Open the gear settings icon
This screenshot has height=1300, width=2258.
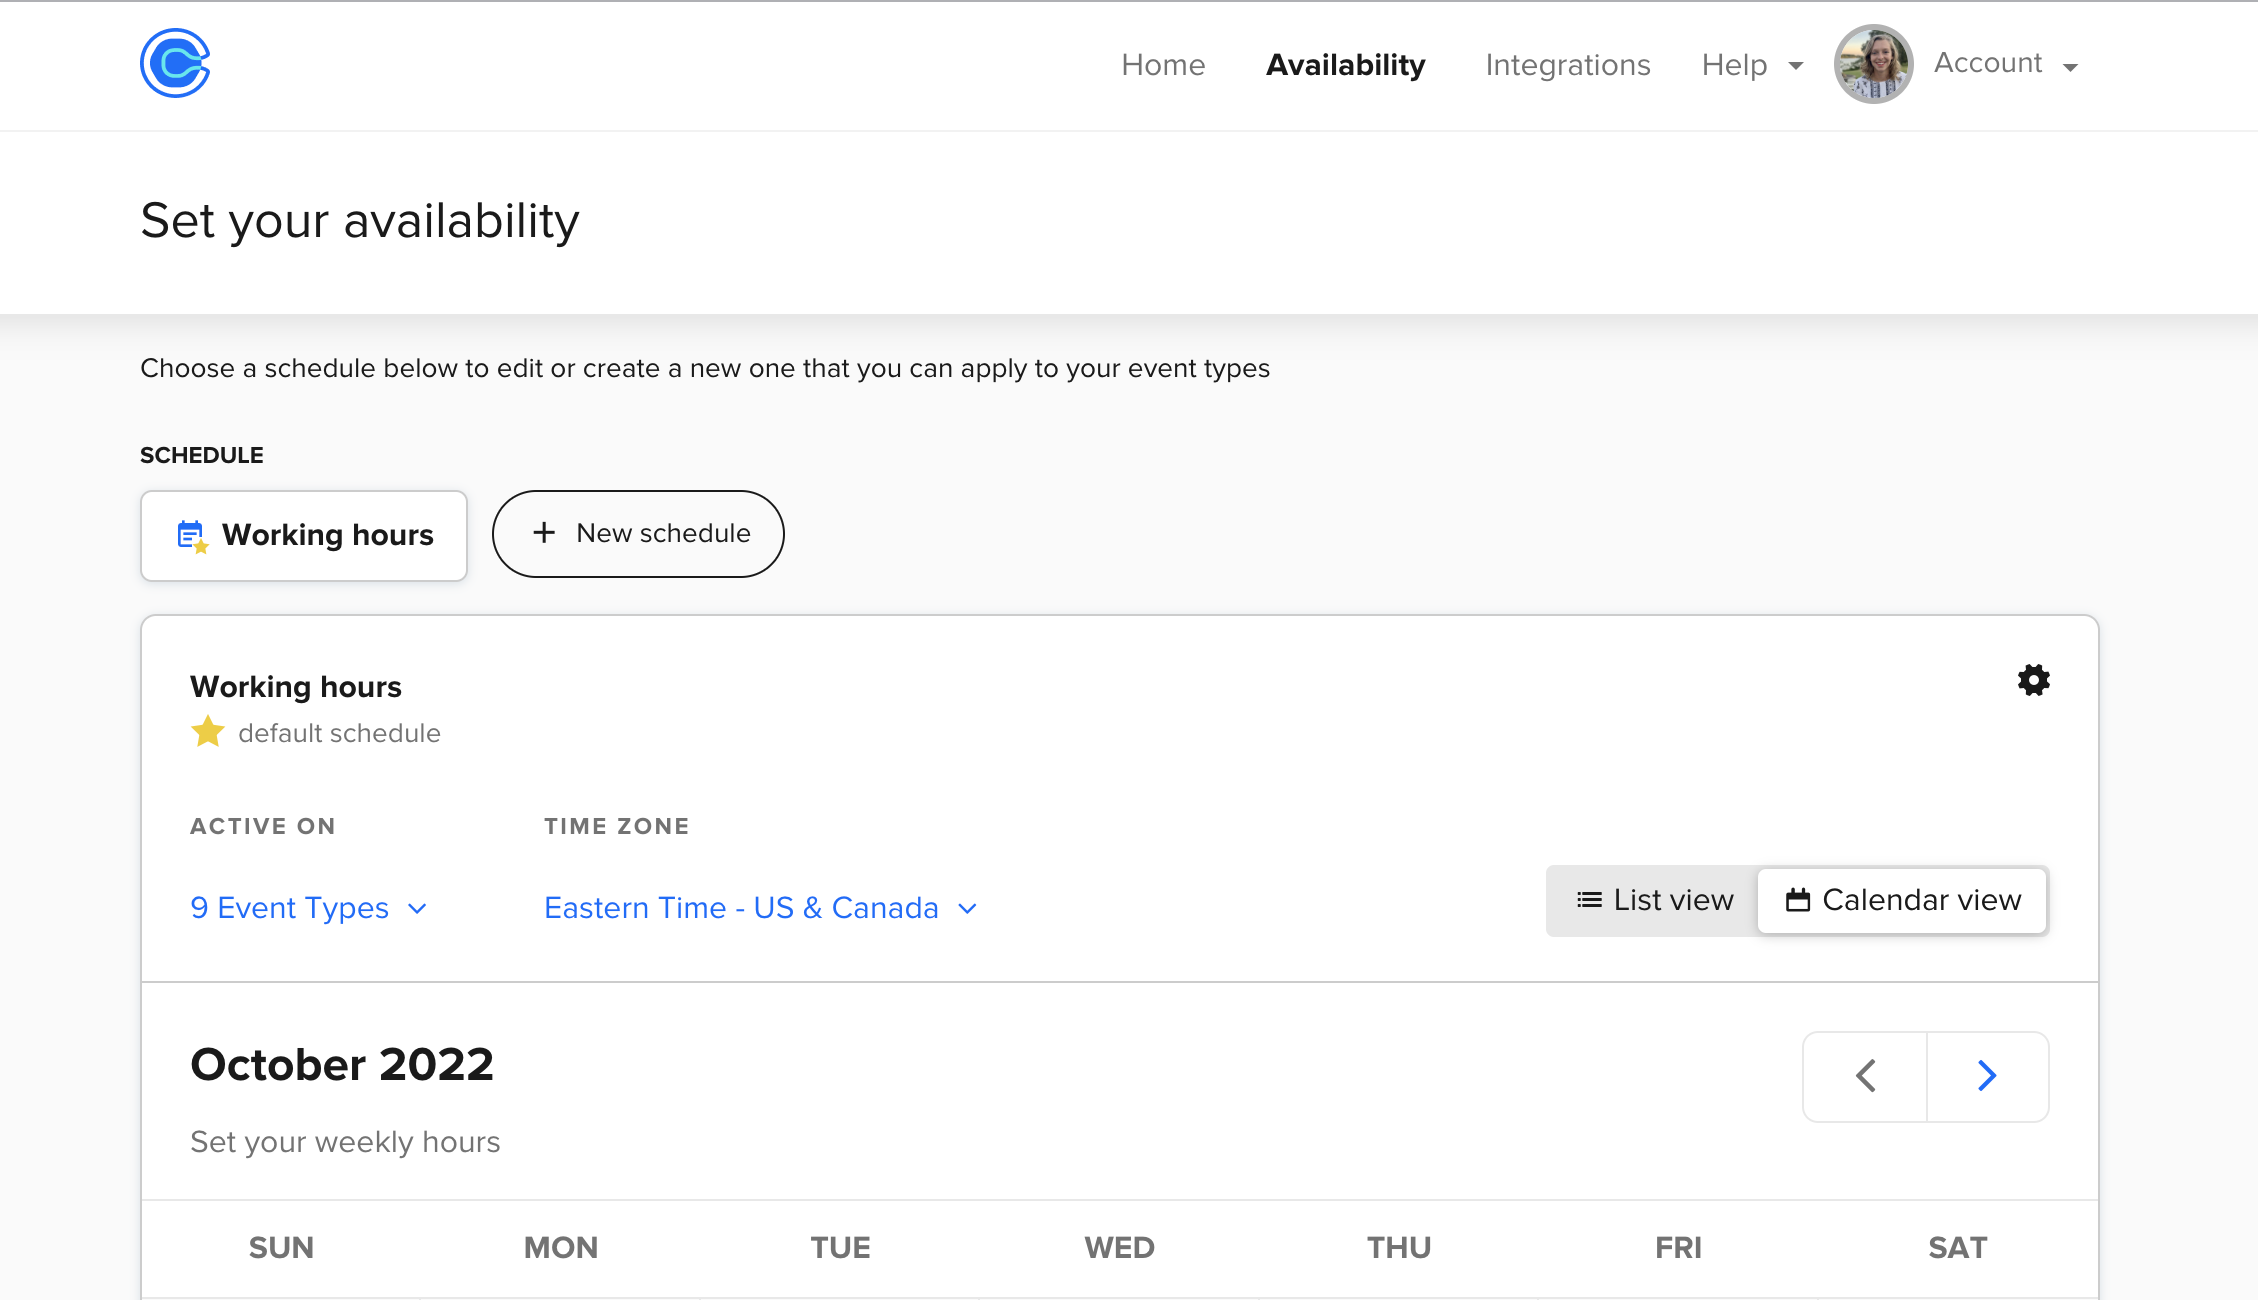(x=2033, y=679)
